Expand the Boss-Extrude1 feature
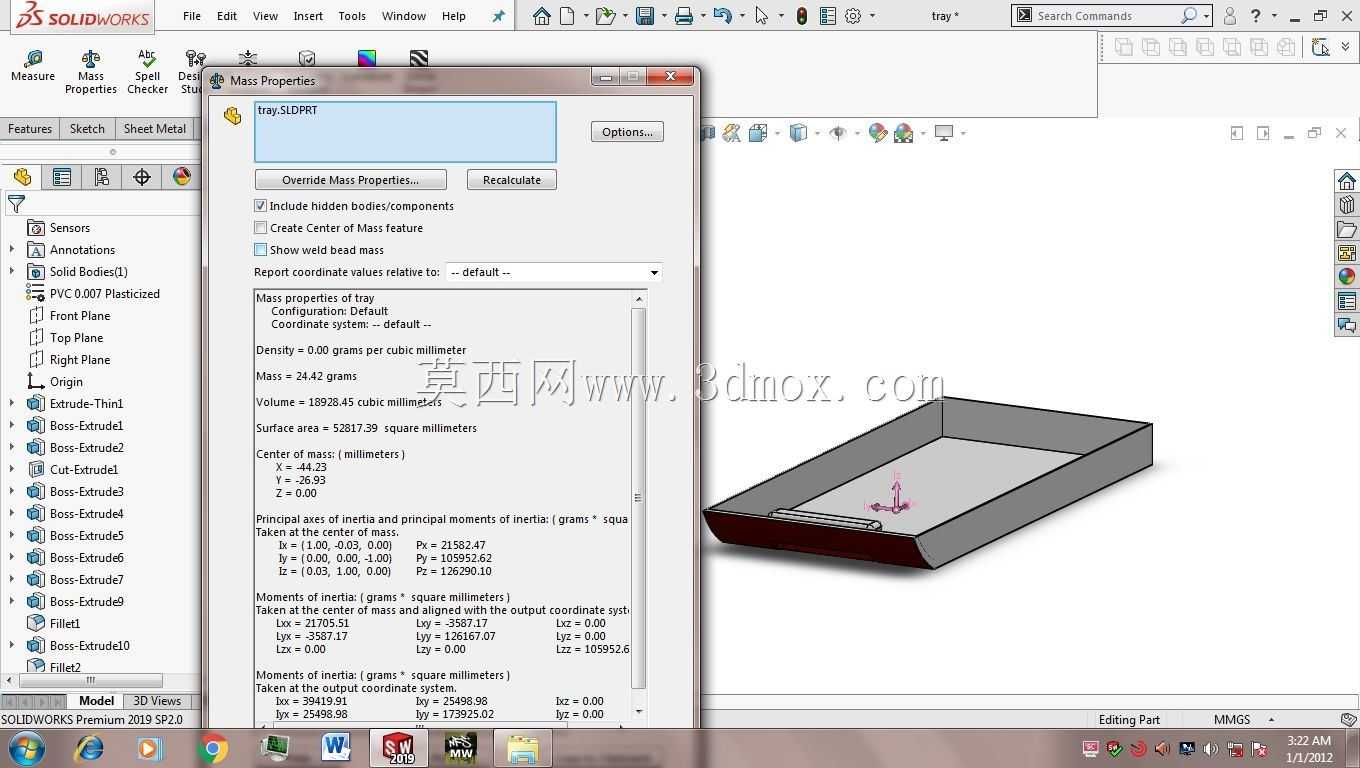Viewport: 1360px width, 768px height. pos(12,426)
